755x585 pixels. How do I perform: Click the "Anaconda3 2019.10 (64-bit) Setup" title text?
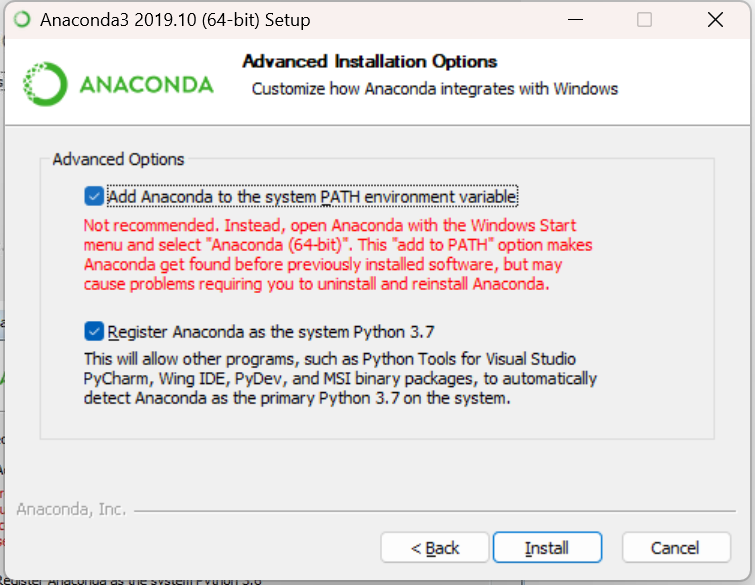[175, 20]
